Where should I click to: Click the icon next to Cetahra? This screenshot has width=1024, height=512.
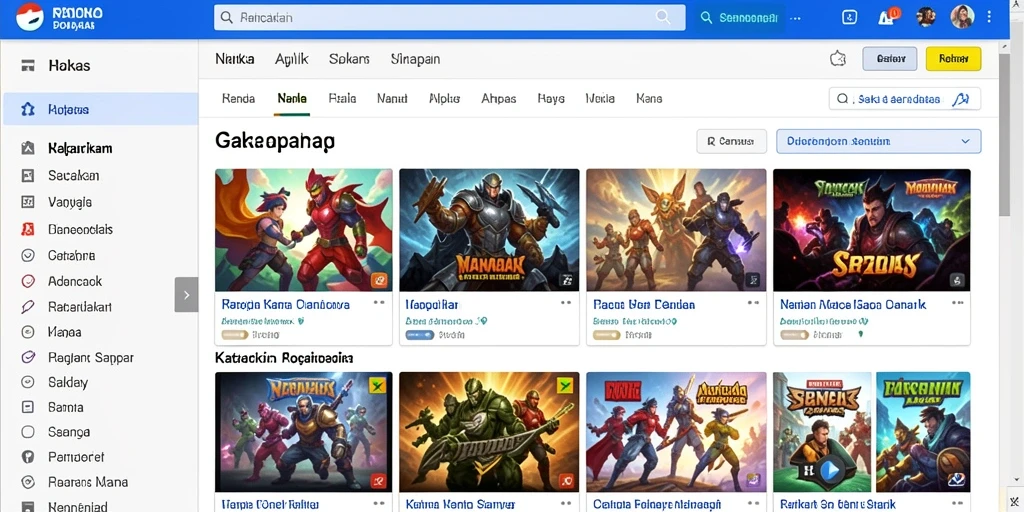[x=27, y=255]
